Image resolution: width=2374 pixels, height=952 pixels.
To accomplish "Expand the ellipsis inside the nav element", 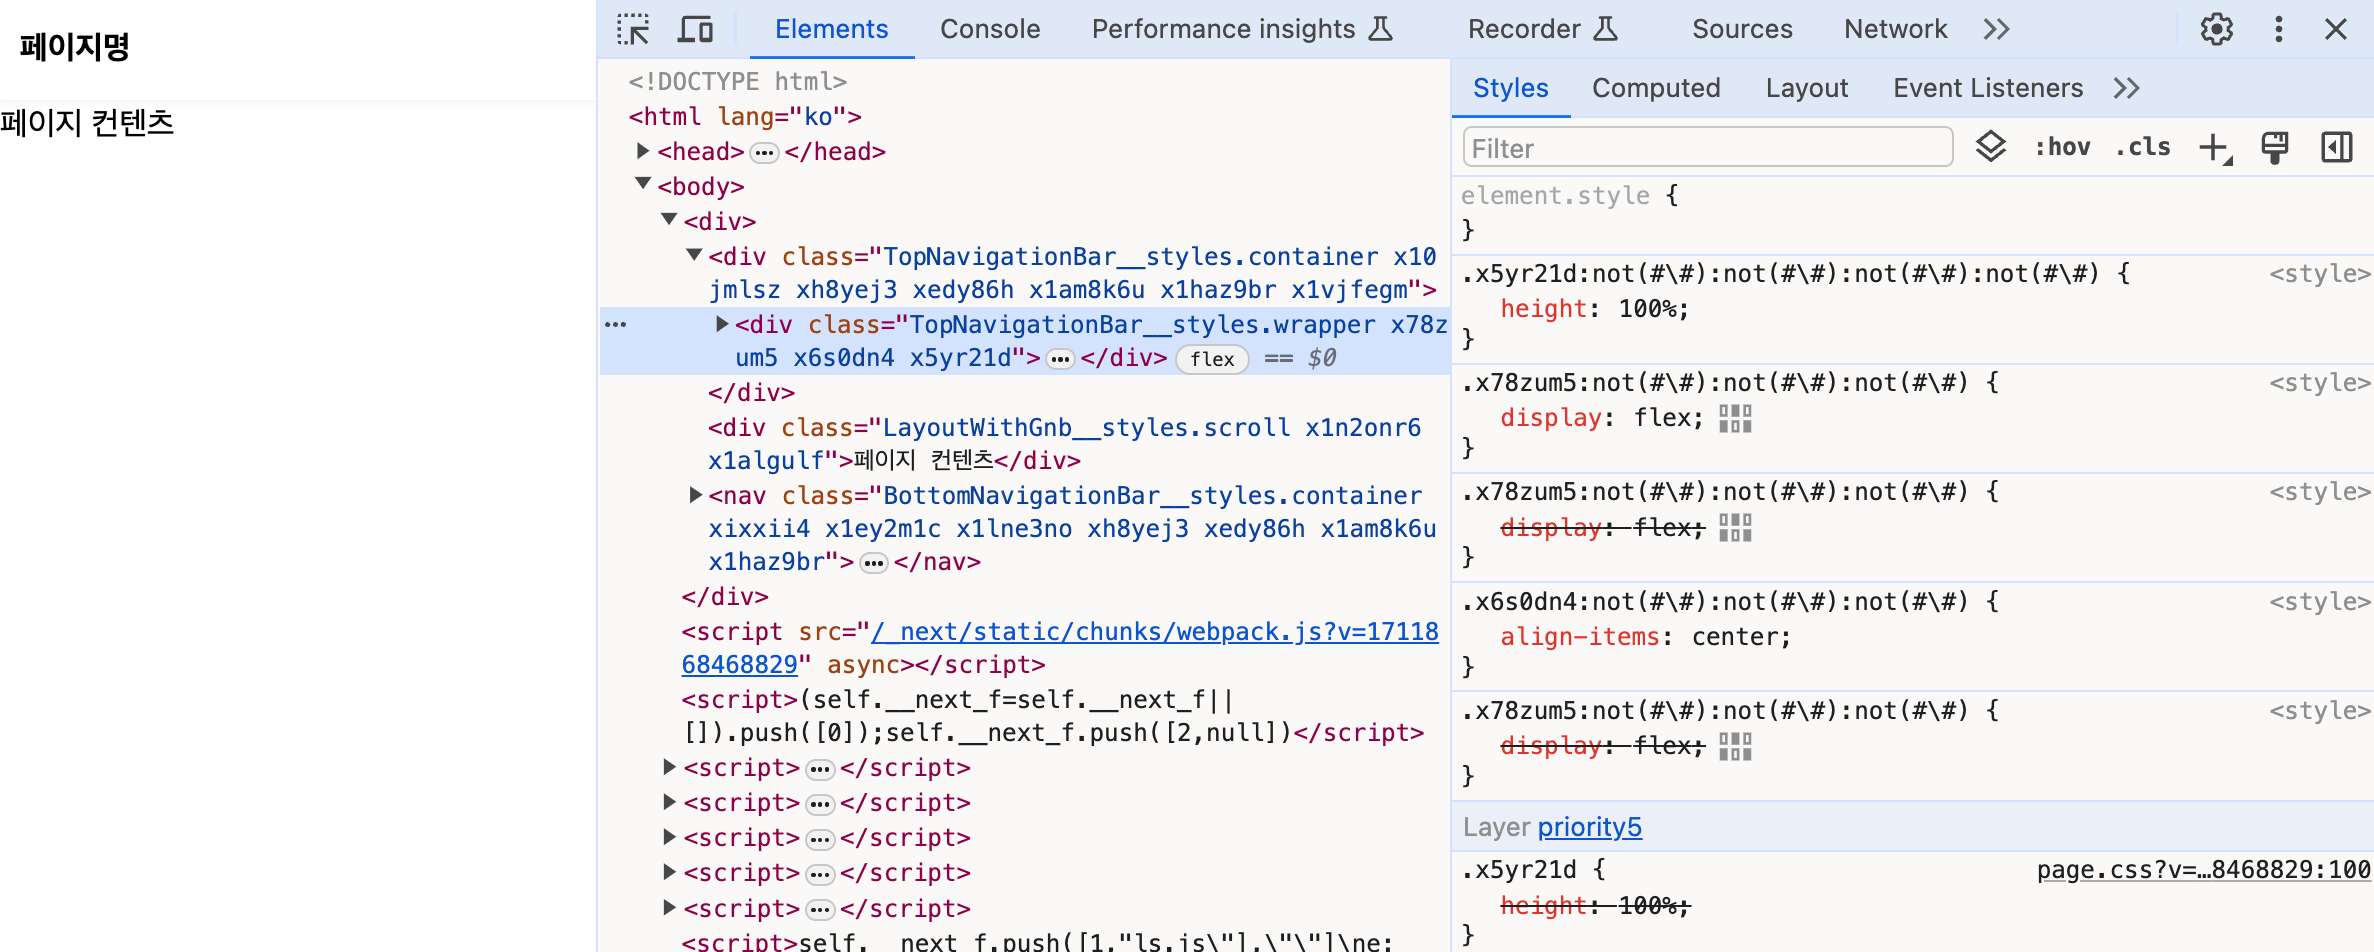I will pos(874,564).
